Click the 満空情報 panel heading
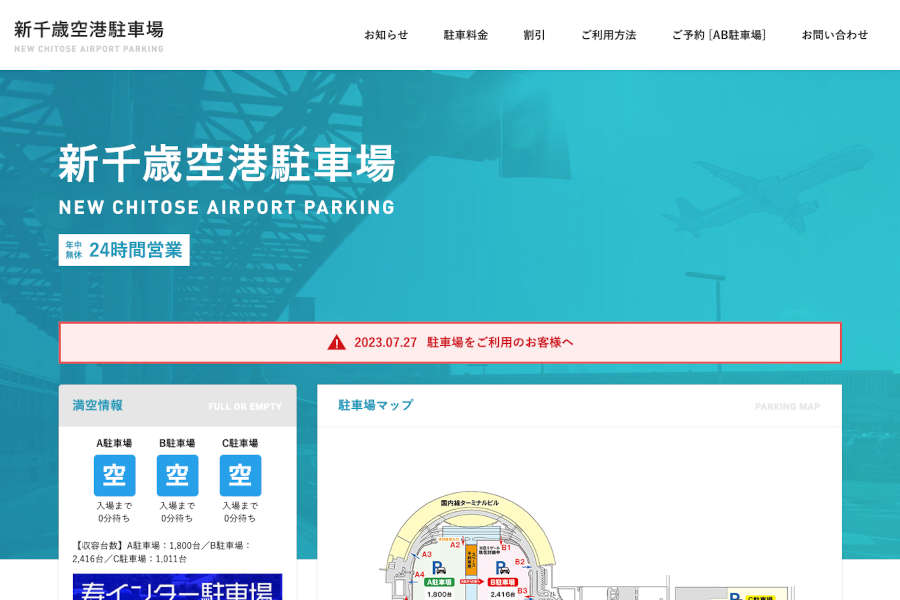The width and height of the screenshot is (900, 600). 98,405
